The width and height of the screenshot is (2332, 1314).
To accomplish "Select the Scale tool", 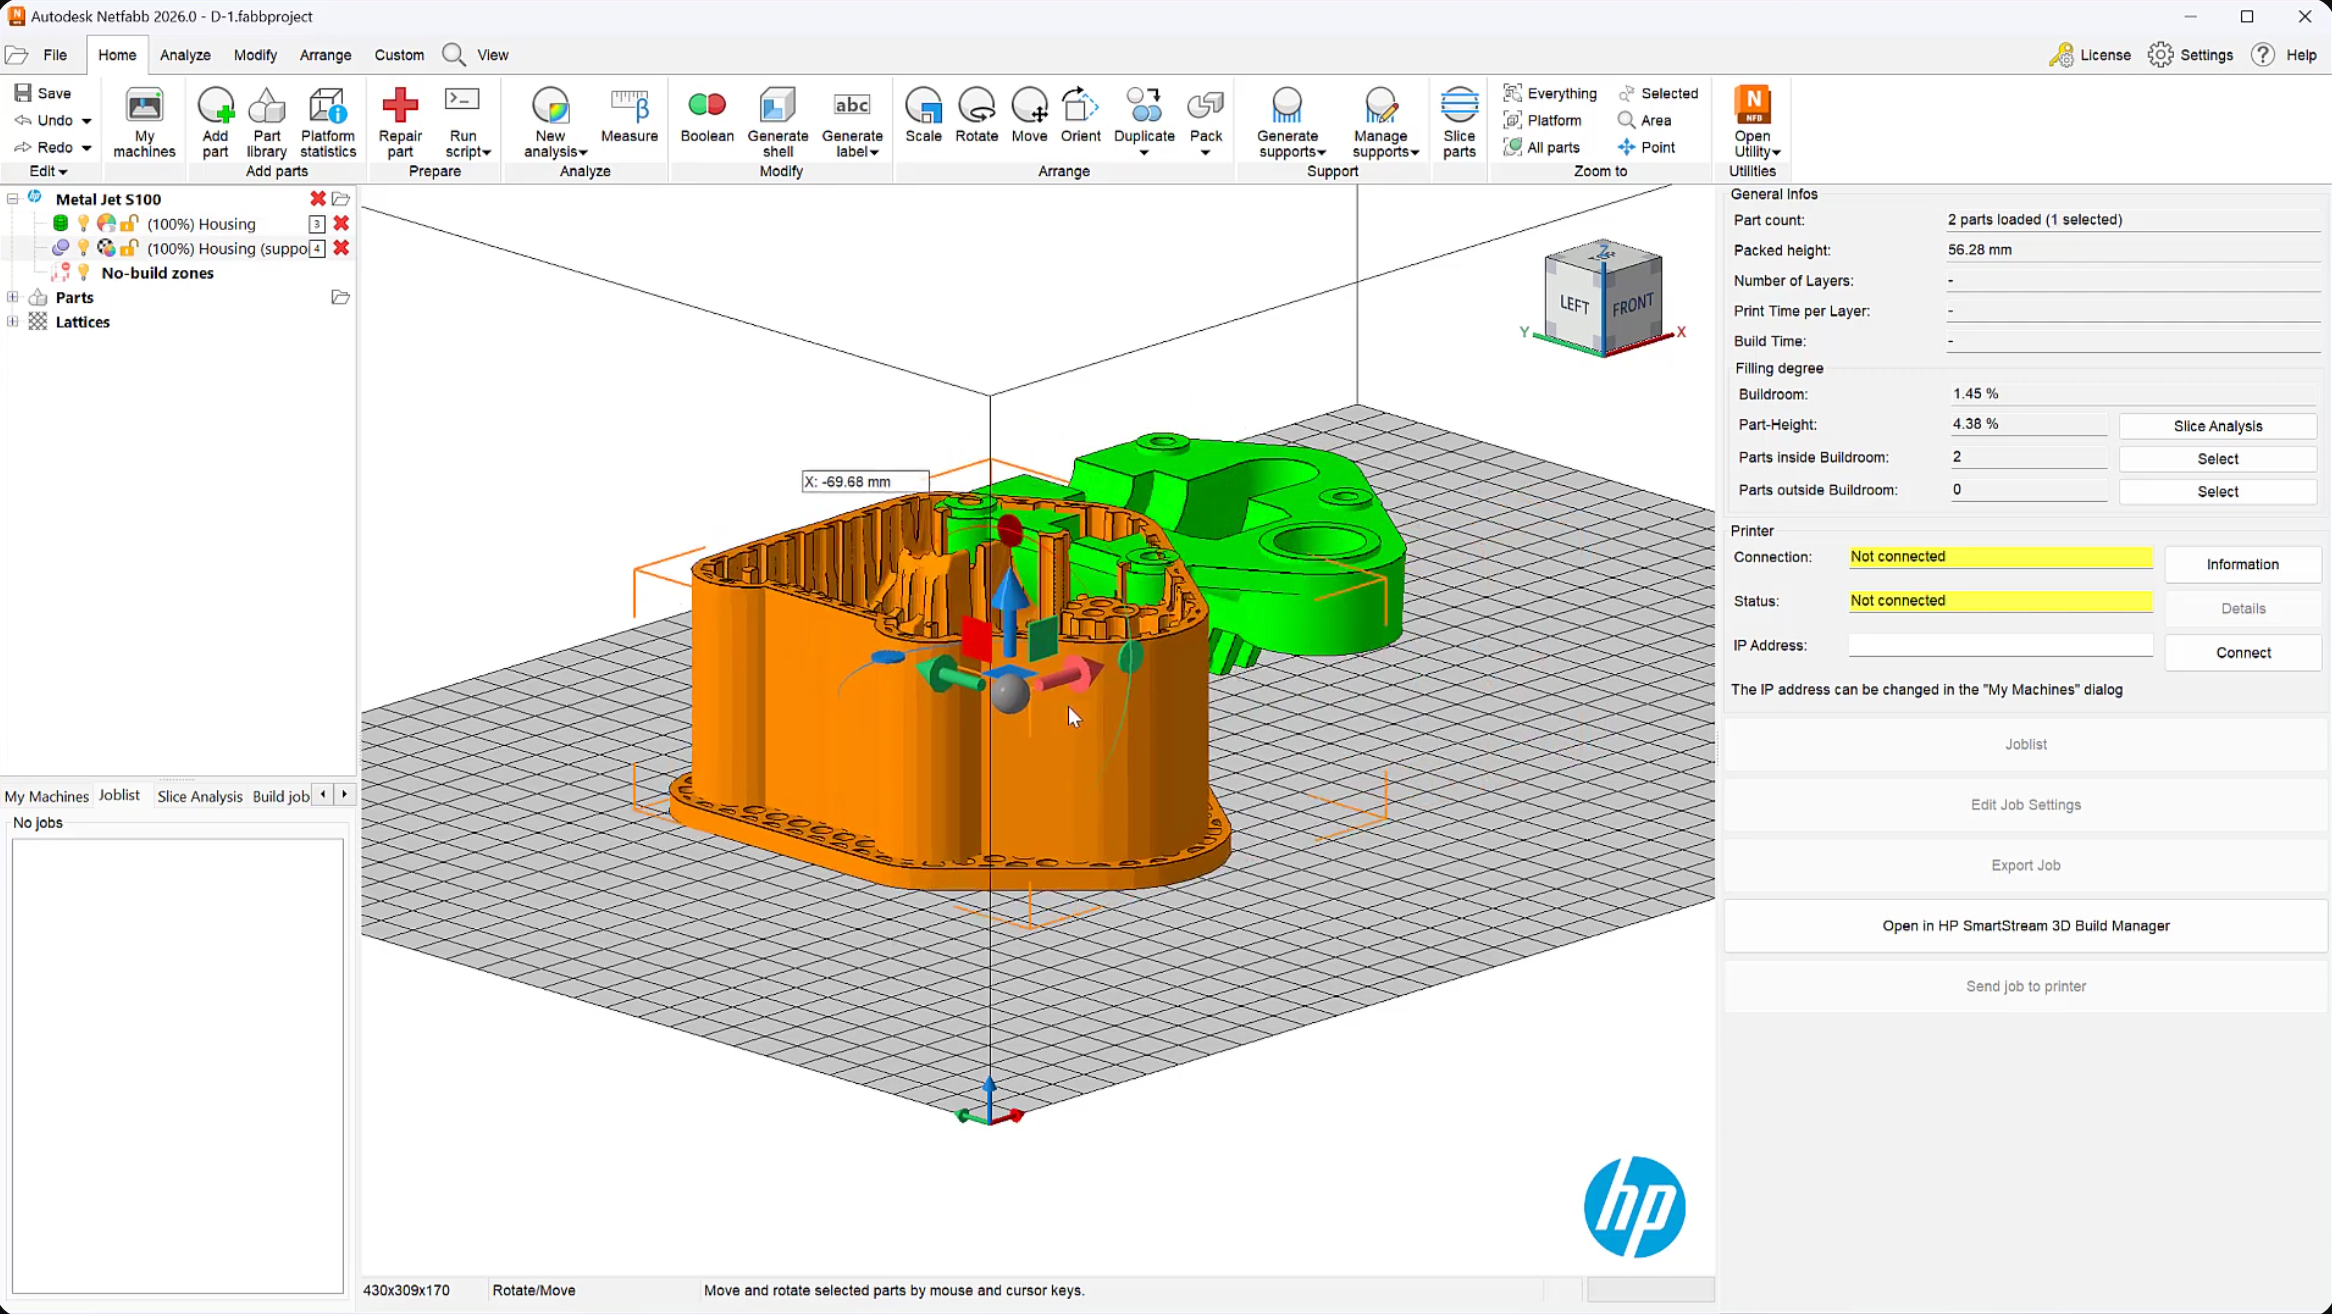I will (923, 115).
